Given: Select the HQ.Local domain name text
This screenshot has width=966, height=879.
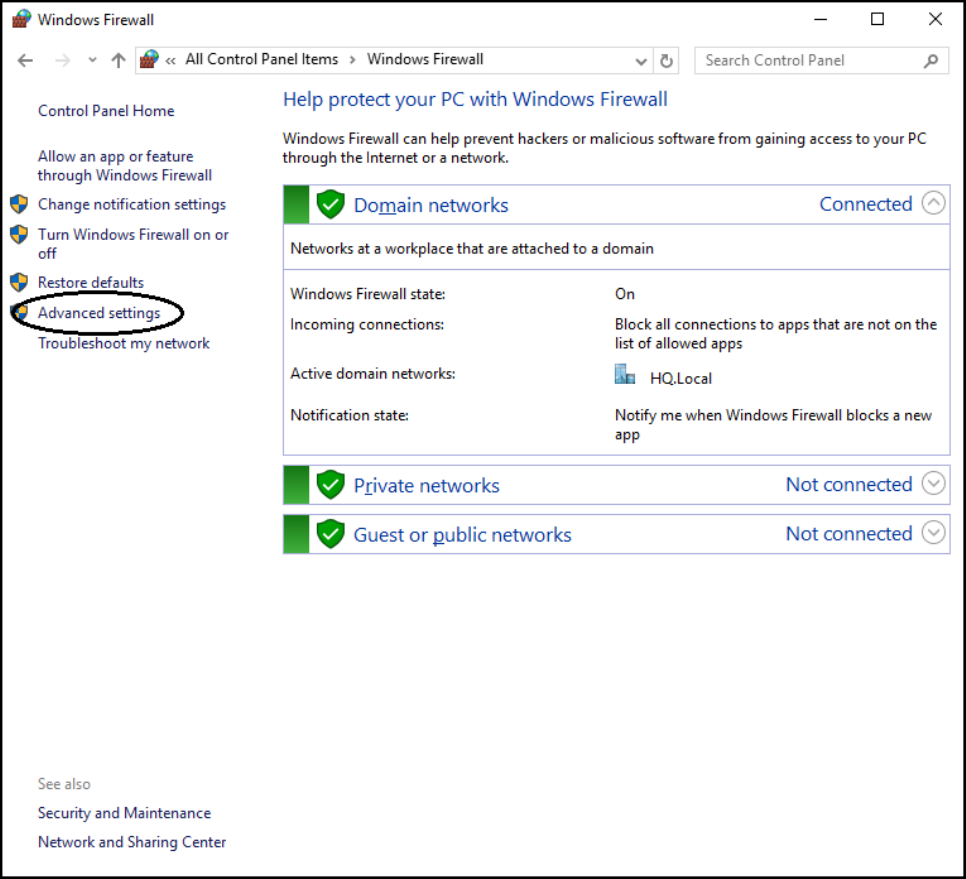Looking at the screenshot, I should coord(681,378).
